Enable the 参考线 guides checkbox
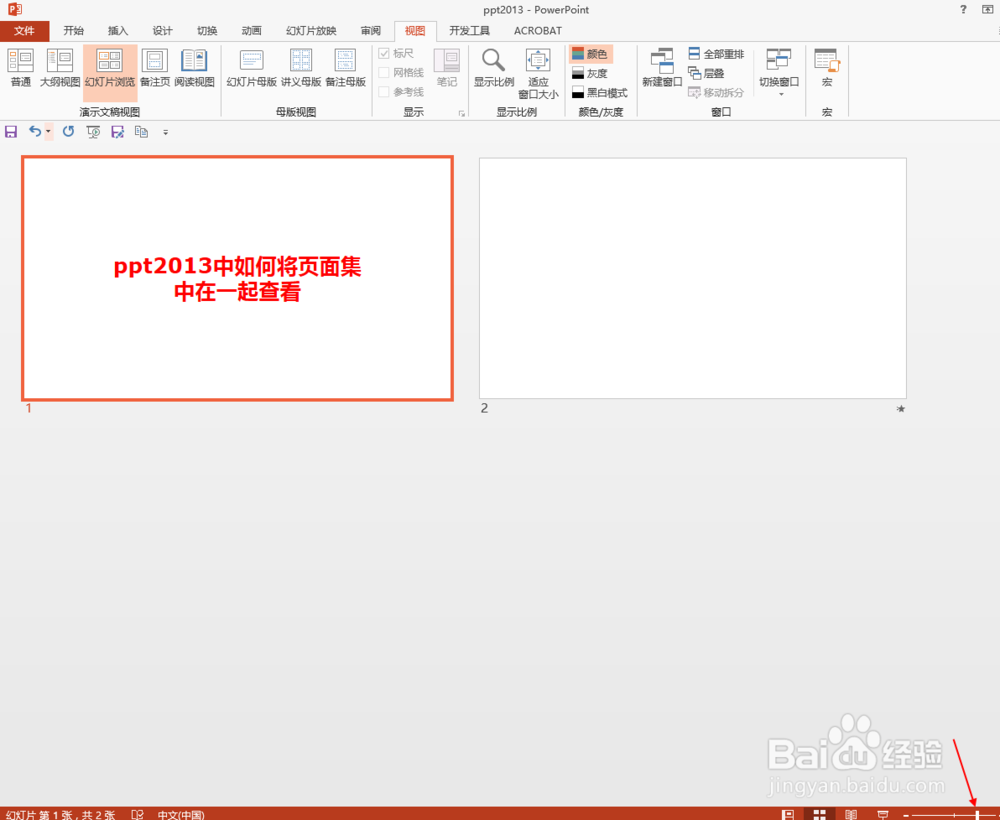The width and height of the screenshot is (1000, 820). (386, 91)
